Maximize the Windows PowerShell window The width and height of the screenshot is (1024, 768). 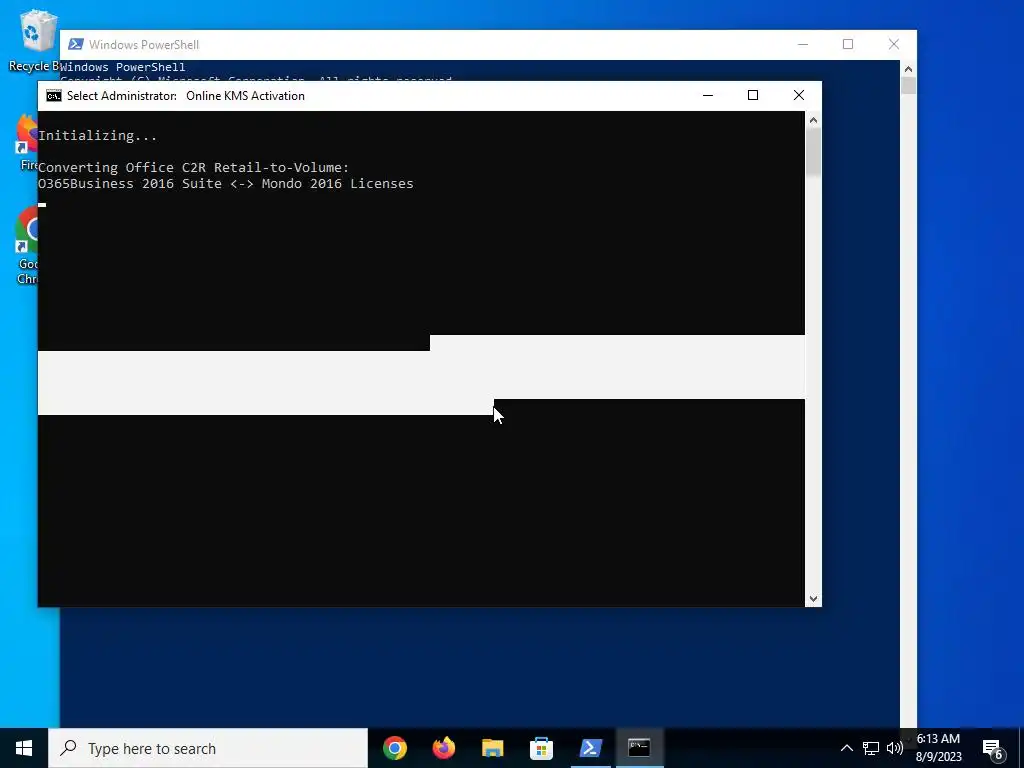coord(848,44)
